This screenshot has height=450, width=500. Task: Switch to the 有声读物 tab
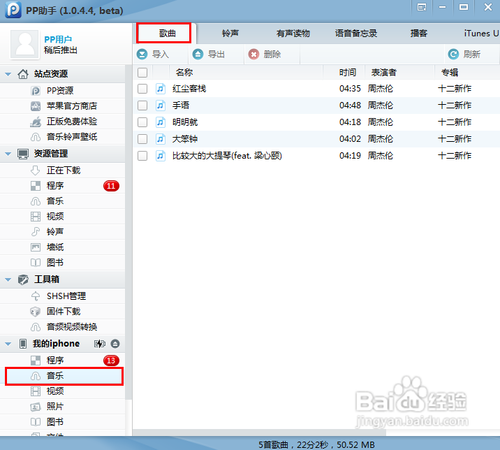(293, 33)
